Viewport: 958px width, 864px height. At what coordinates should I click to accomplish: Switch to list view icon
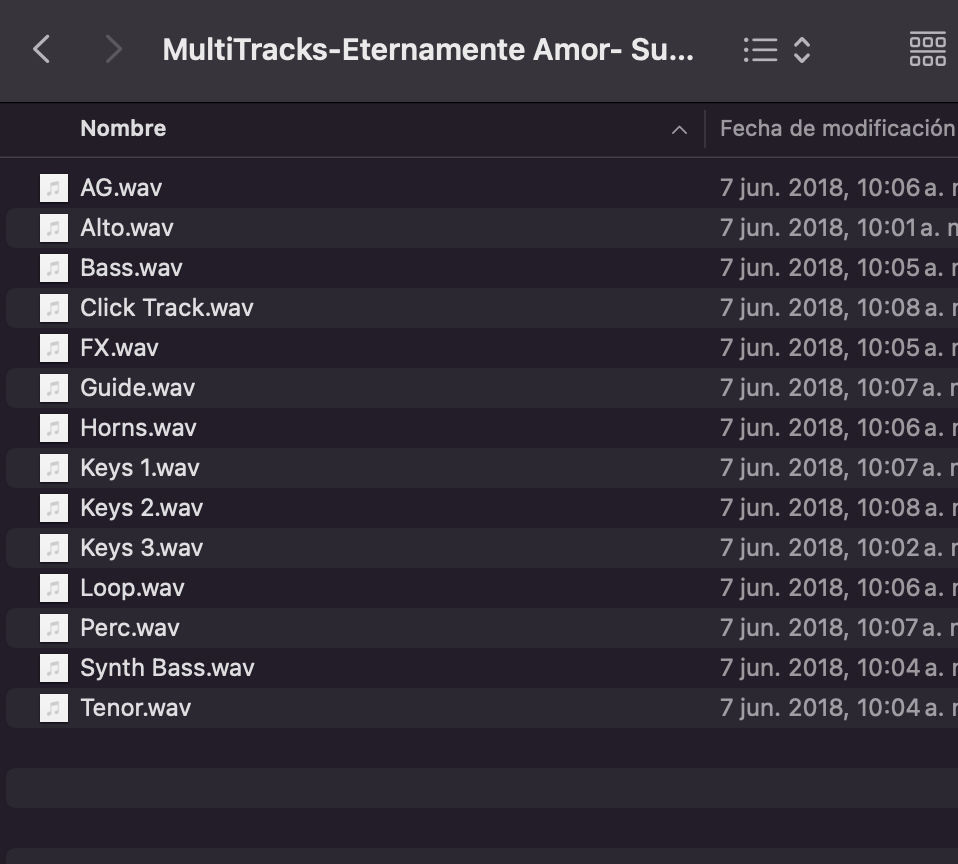click(x=760, y=49)
